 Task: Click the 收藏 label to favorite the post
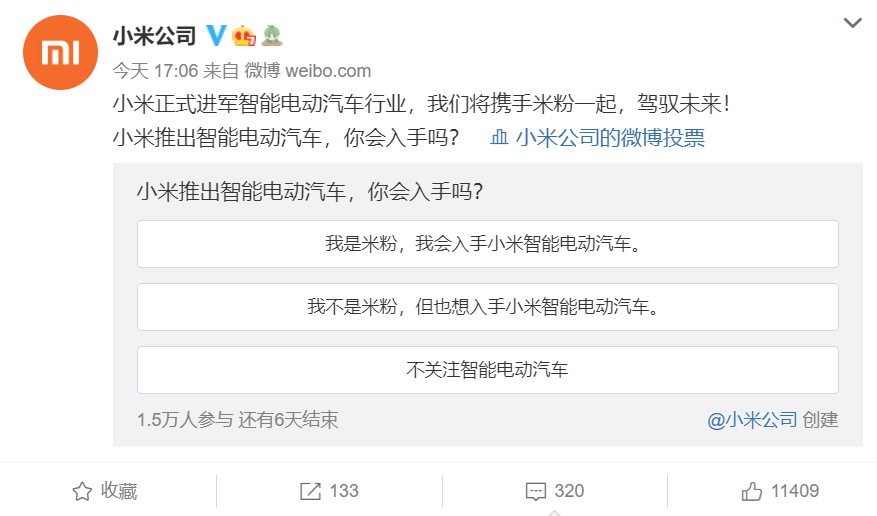119,491
